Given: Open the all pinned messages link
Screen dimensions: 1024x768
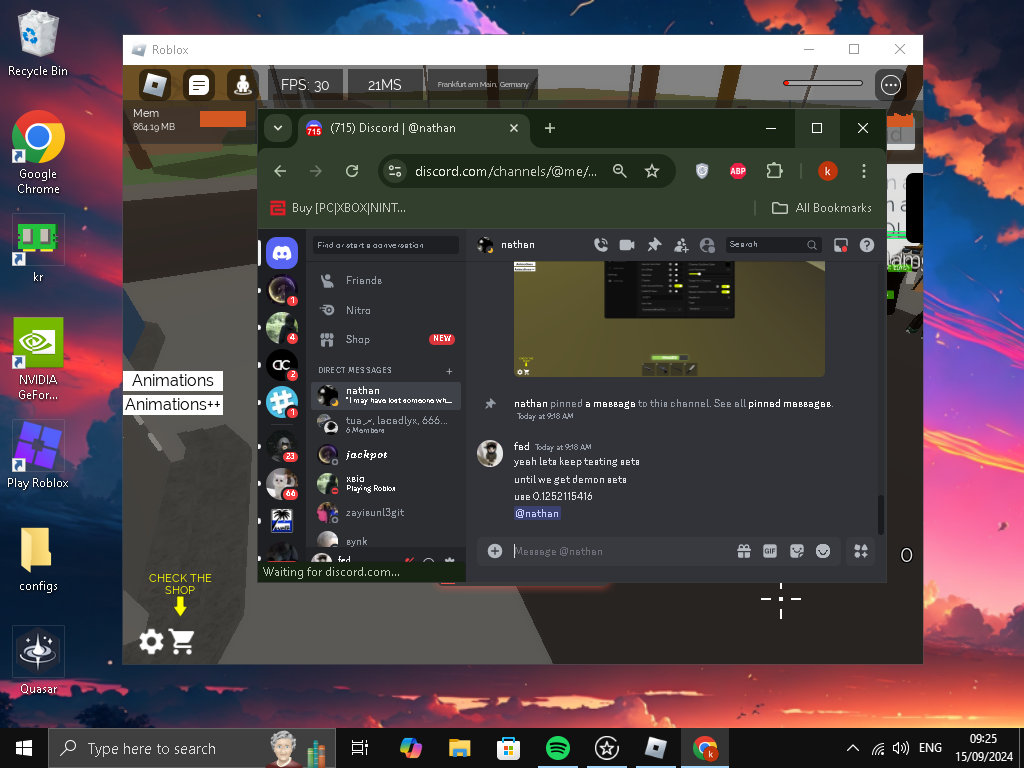Looking at the screenshot, I should pyautogui.click(x=789, y=404).
